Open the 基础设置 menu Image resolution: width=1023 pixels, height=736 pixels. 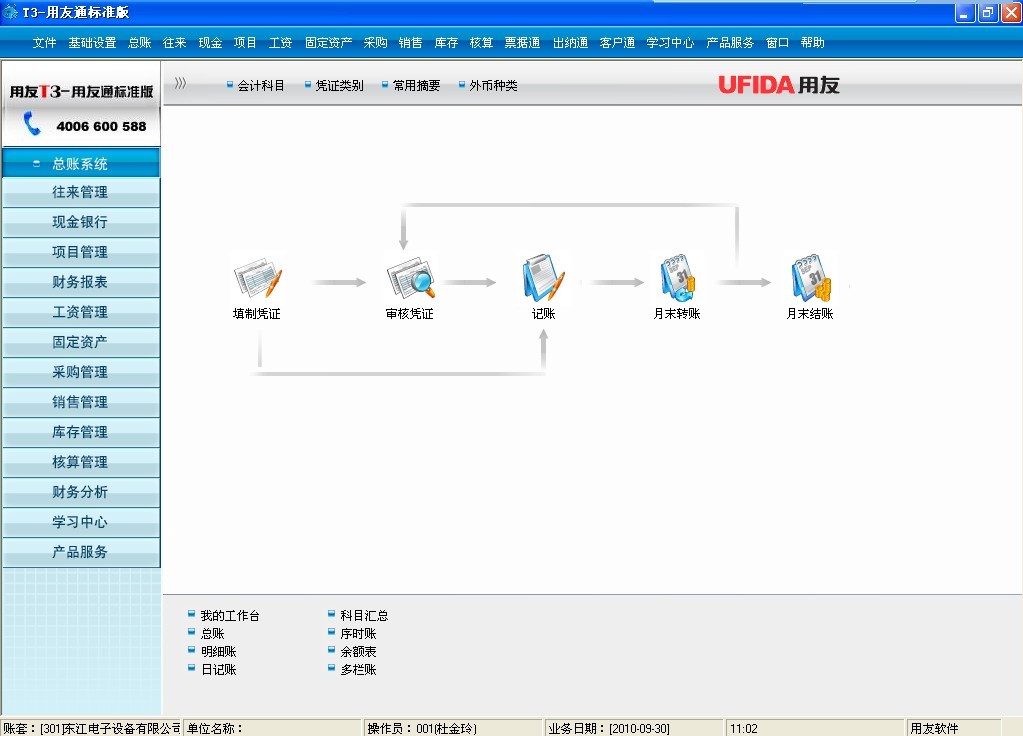point(92,42)
